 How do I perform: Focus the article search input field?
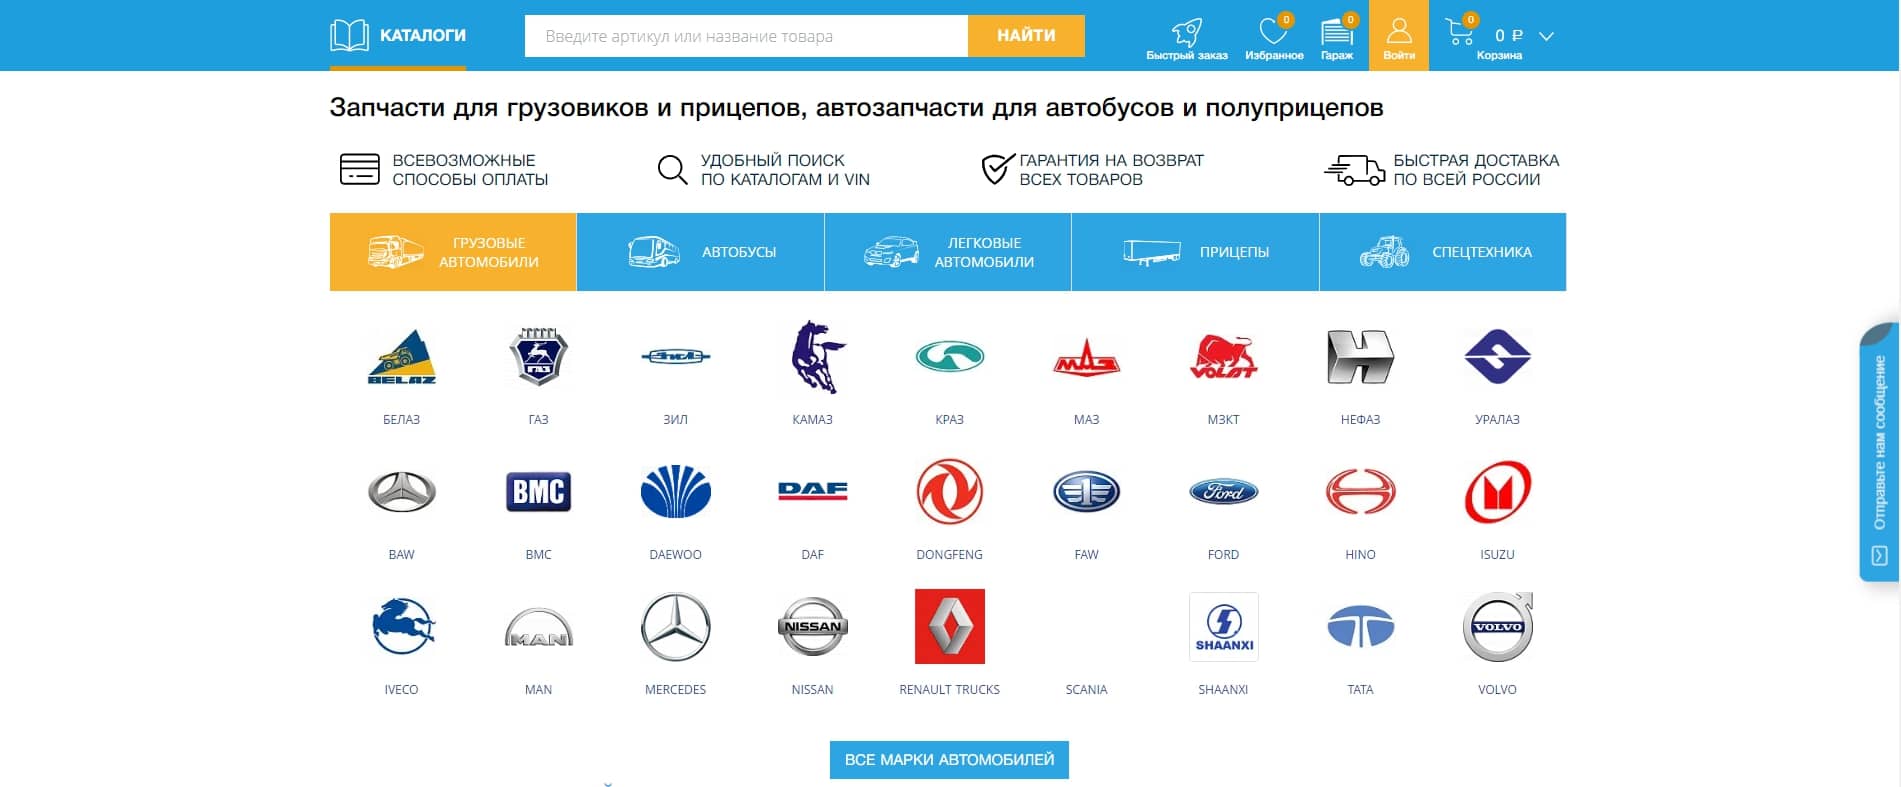[746, 36]
